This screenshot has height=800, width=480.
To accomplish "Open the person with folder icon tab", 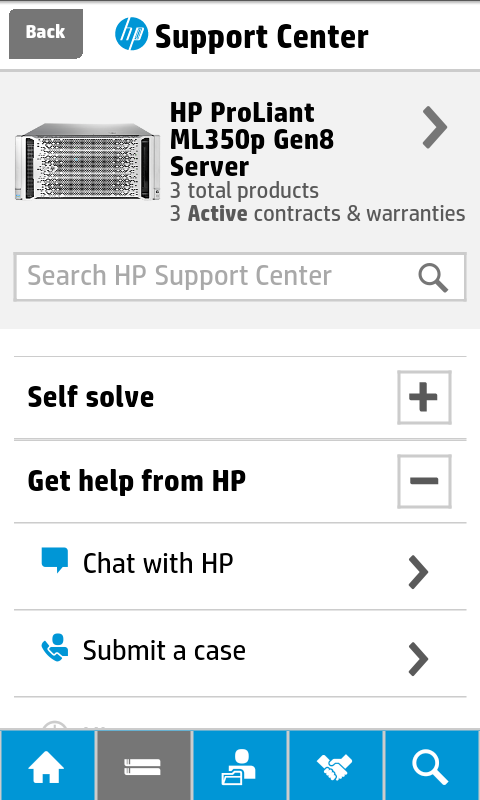I will click(x=239, y=765).
